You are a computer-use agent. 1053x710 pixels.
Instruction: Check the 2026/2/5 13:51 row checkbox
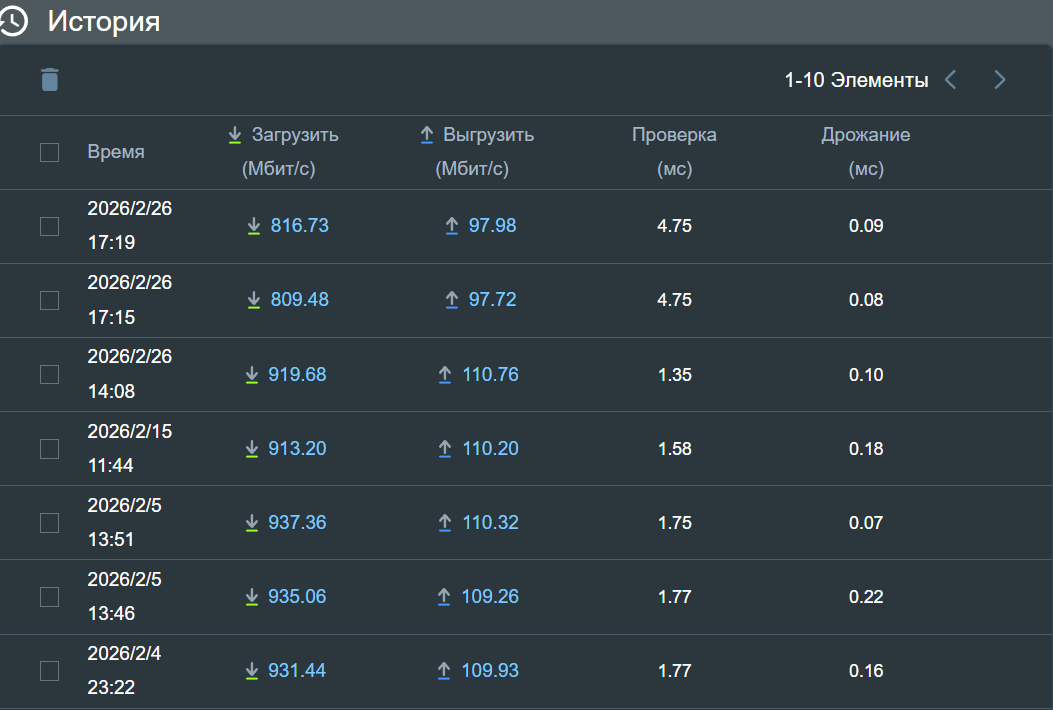pyautogui.click(x=50, y=523)
